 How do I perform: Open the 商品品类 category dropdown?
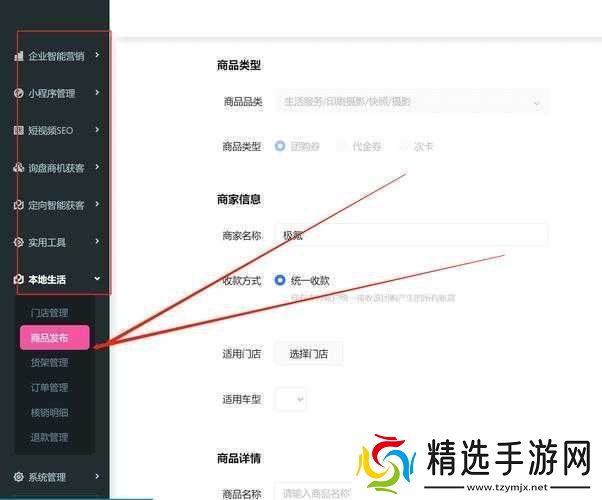pos(411,102)
